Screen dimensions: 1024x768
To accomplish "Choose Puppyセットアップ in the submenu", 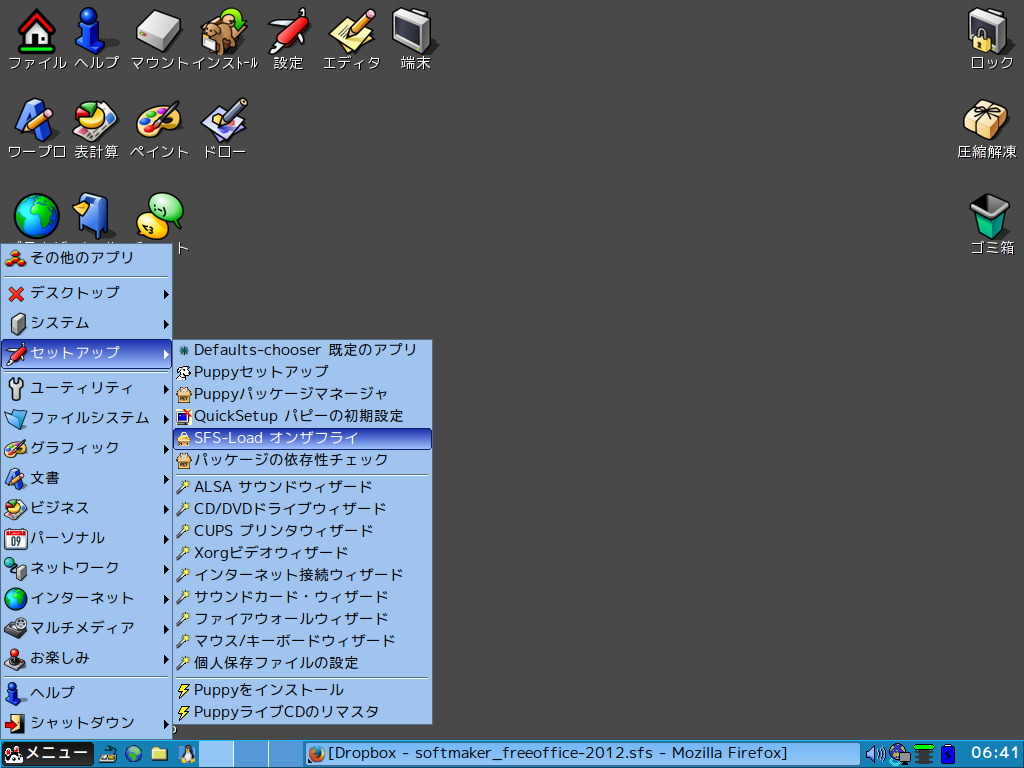I will click(x=302, y=372).
